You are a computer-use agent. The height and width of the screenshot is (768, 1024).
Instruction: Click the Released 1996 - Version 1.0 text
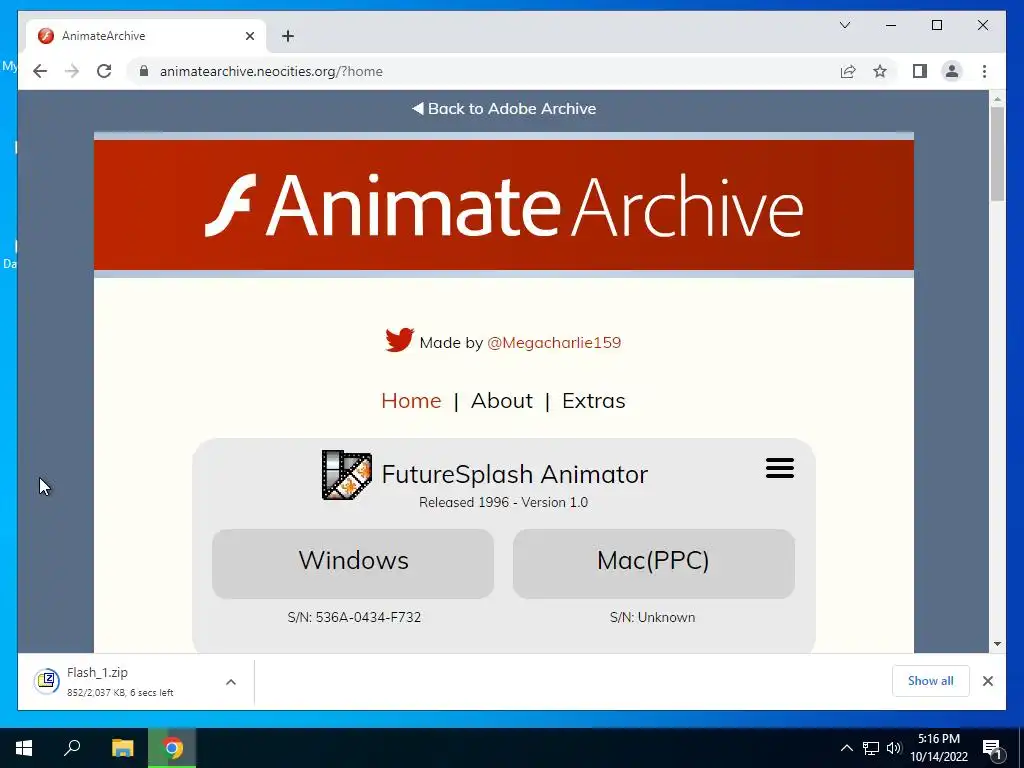coord(504,502)
